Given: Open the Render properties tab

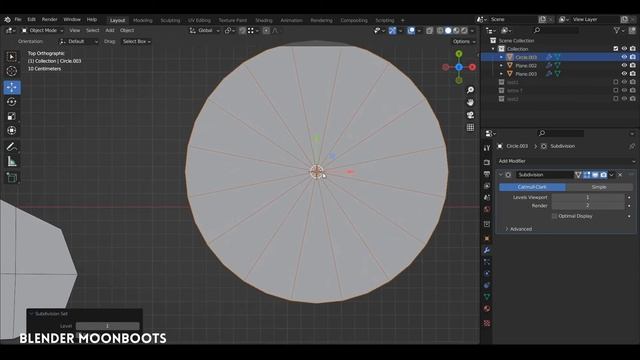Looking at the screenshot, I should [x=487, y=162].
